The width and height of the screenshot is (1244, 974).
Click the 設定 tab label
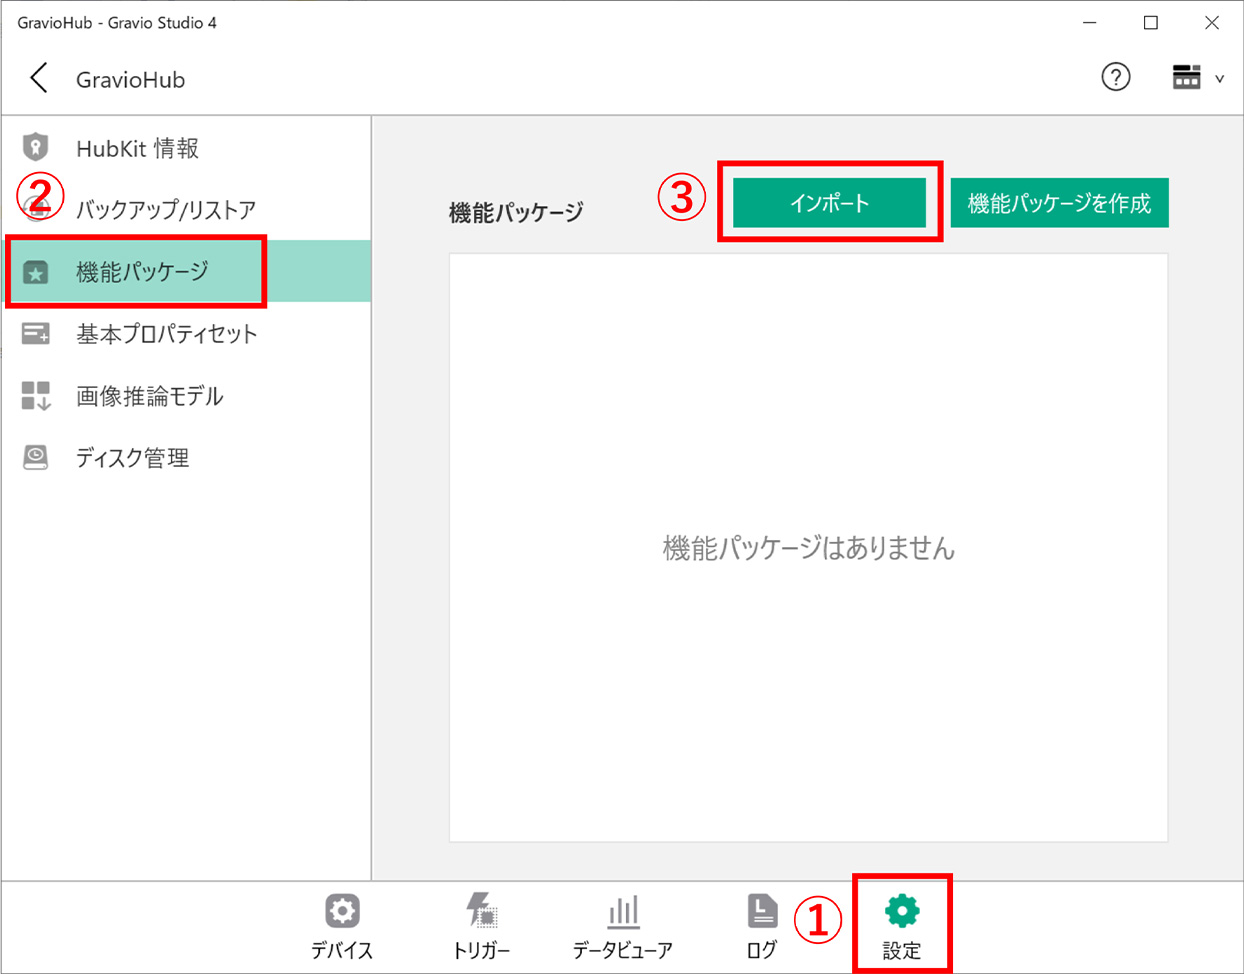pyautogui.click(x=902, y=950)
